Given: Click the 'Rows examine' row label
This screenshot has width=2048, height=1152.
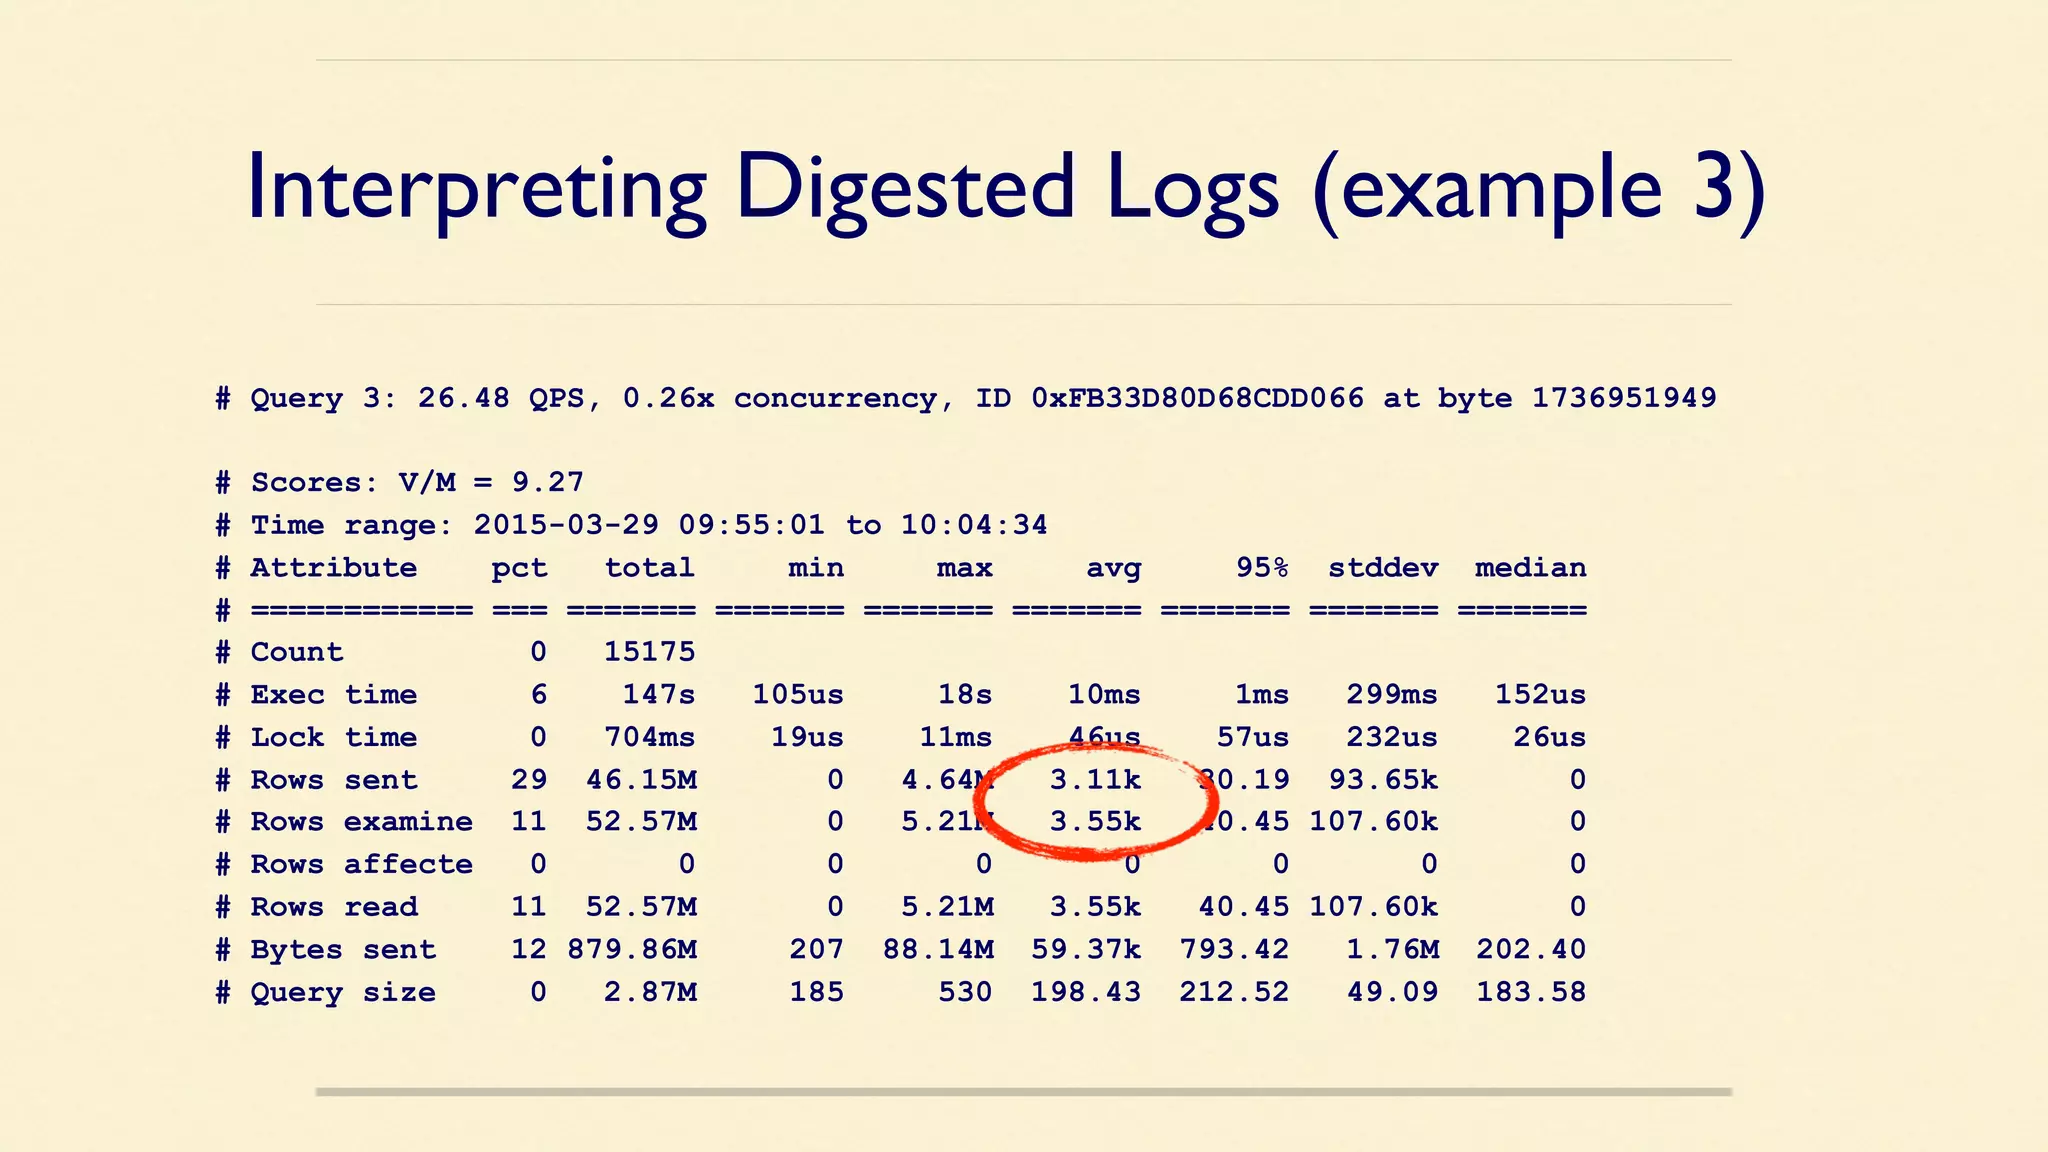Looking at the screenshot, I should 361,822.
